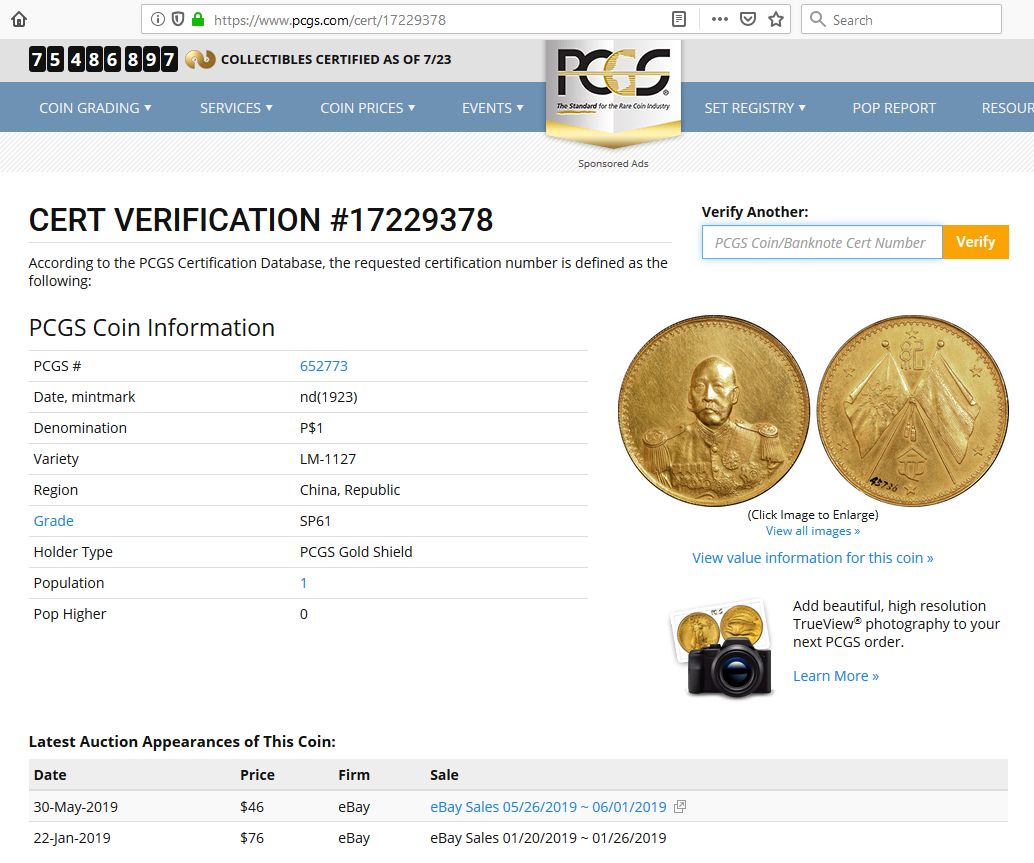Open the Pop Report menu item
This screenshot has width=1034, height=863.
click(x=894, y=108)
